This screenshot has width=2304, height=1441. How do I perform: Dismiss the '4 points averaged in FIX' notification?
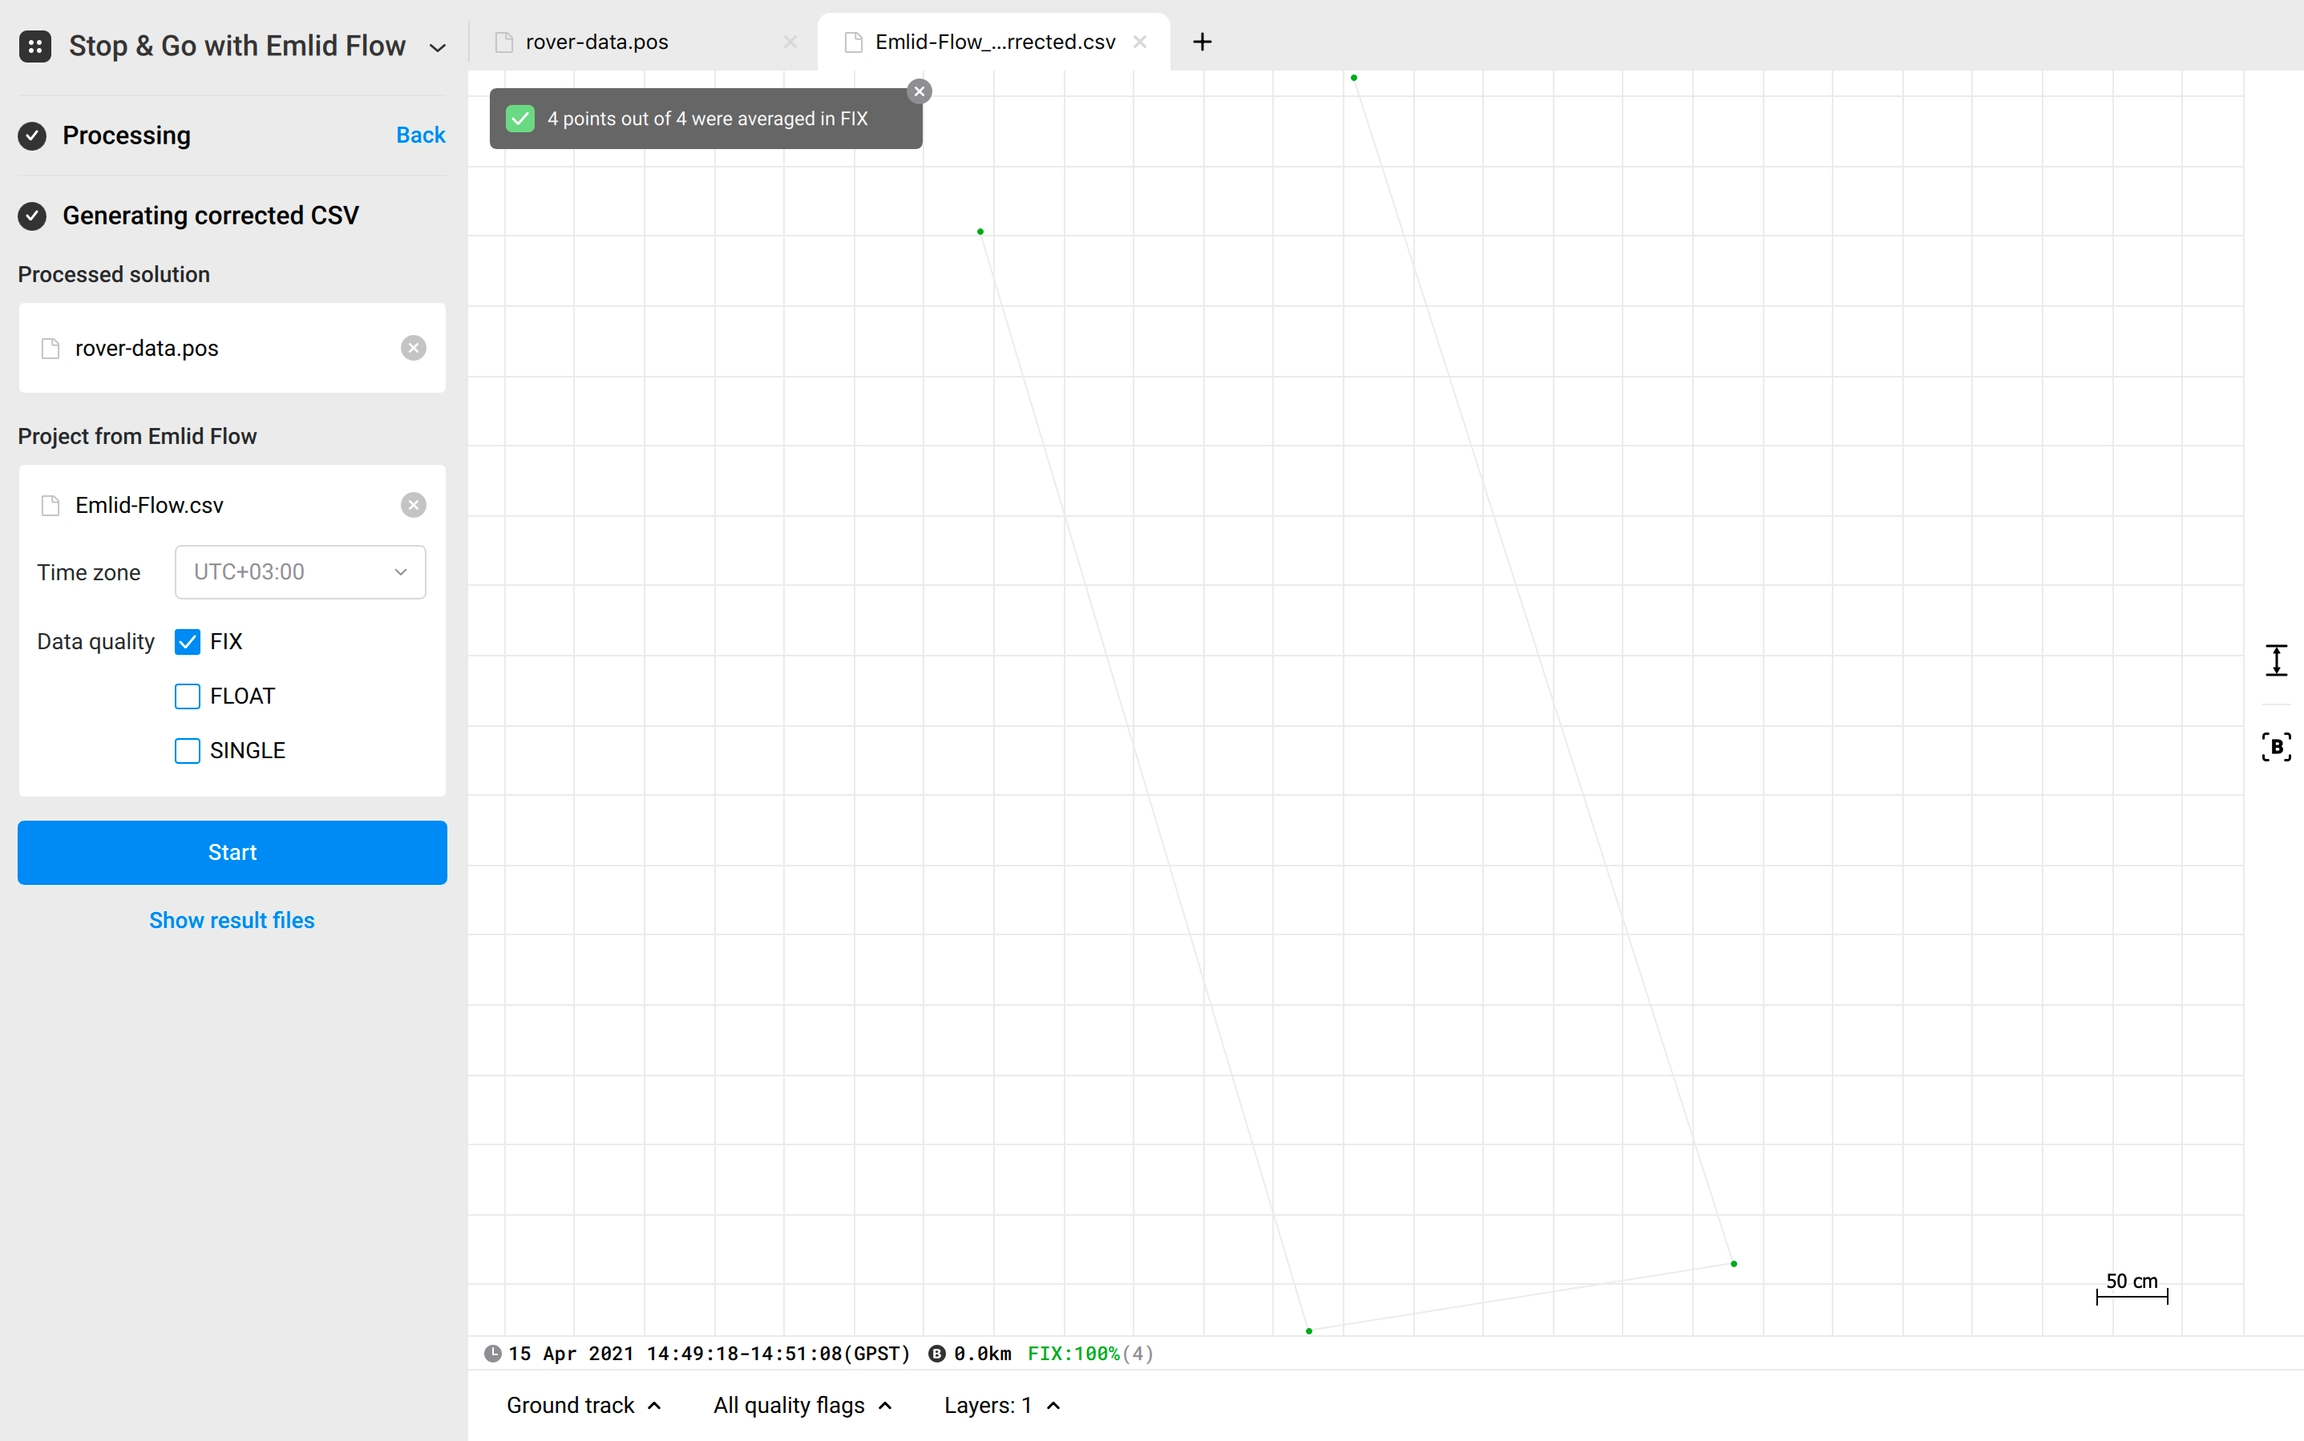(918, 90)
